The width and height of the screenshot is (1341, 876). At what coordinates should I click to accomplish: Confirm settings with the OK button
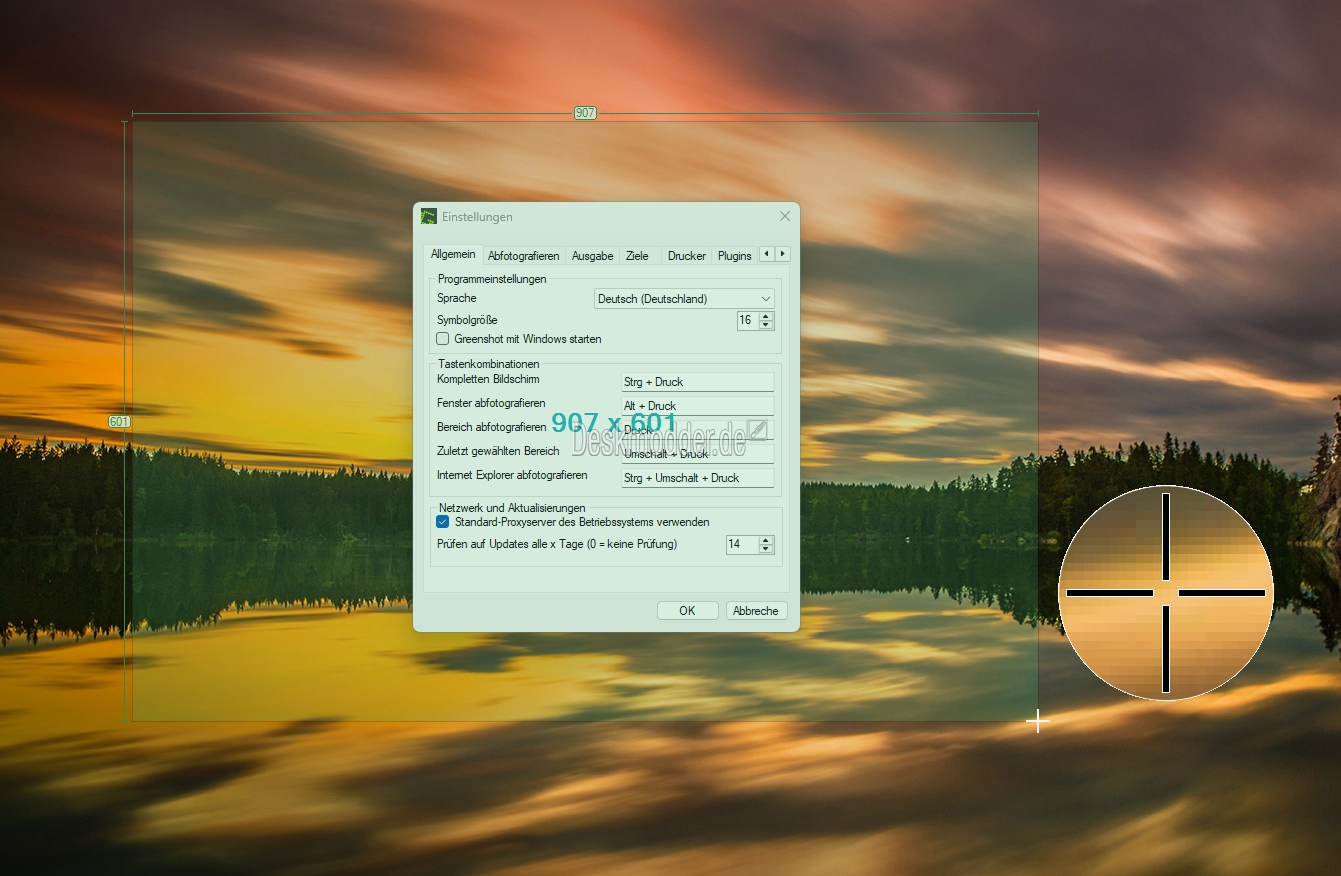[687, 611]
